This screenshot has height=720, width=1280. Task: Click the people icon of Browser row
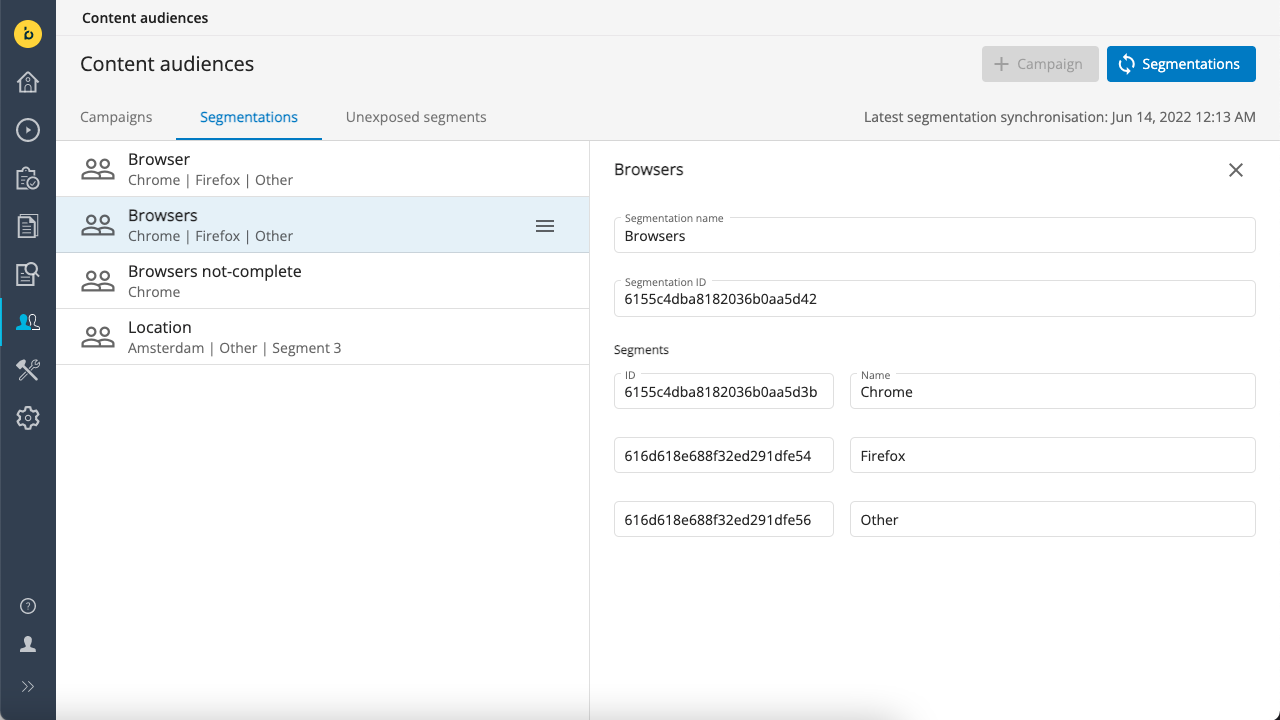click(x=98, y=169)
